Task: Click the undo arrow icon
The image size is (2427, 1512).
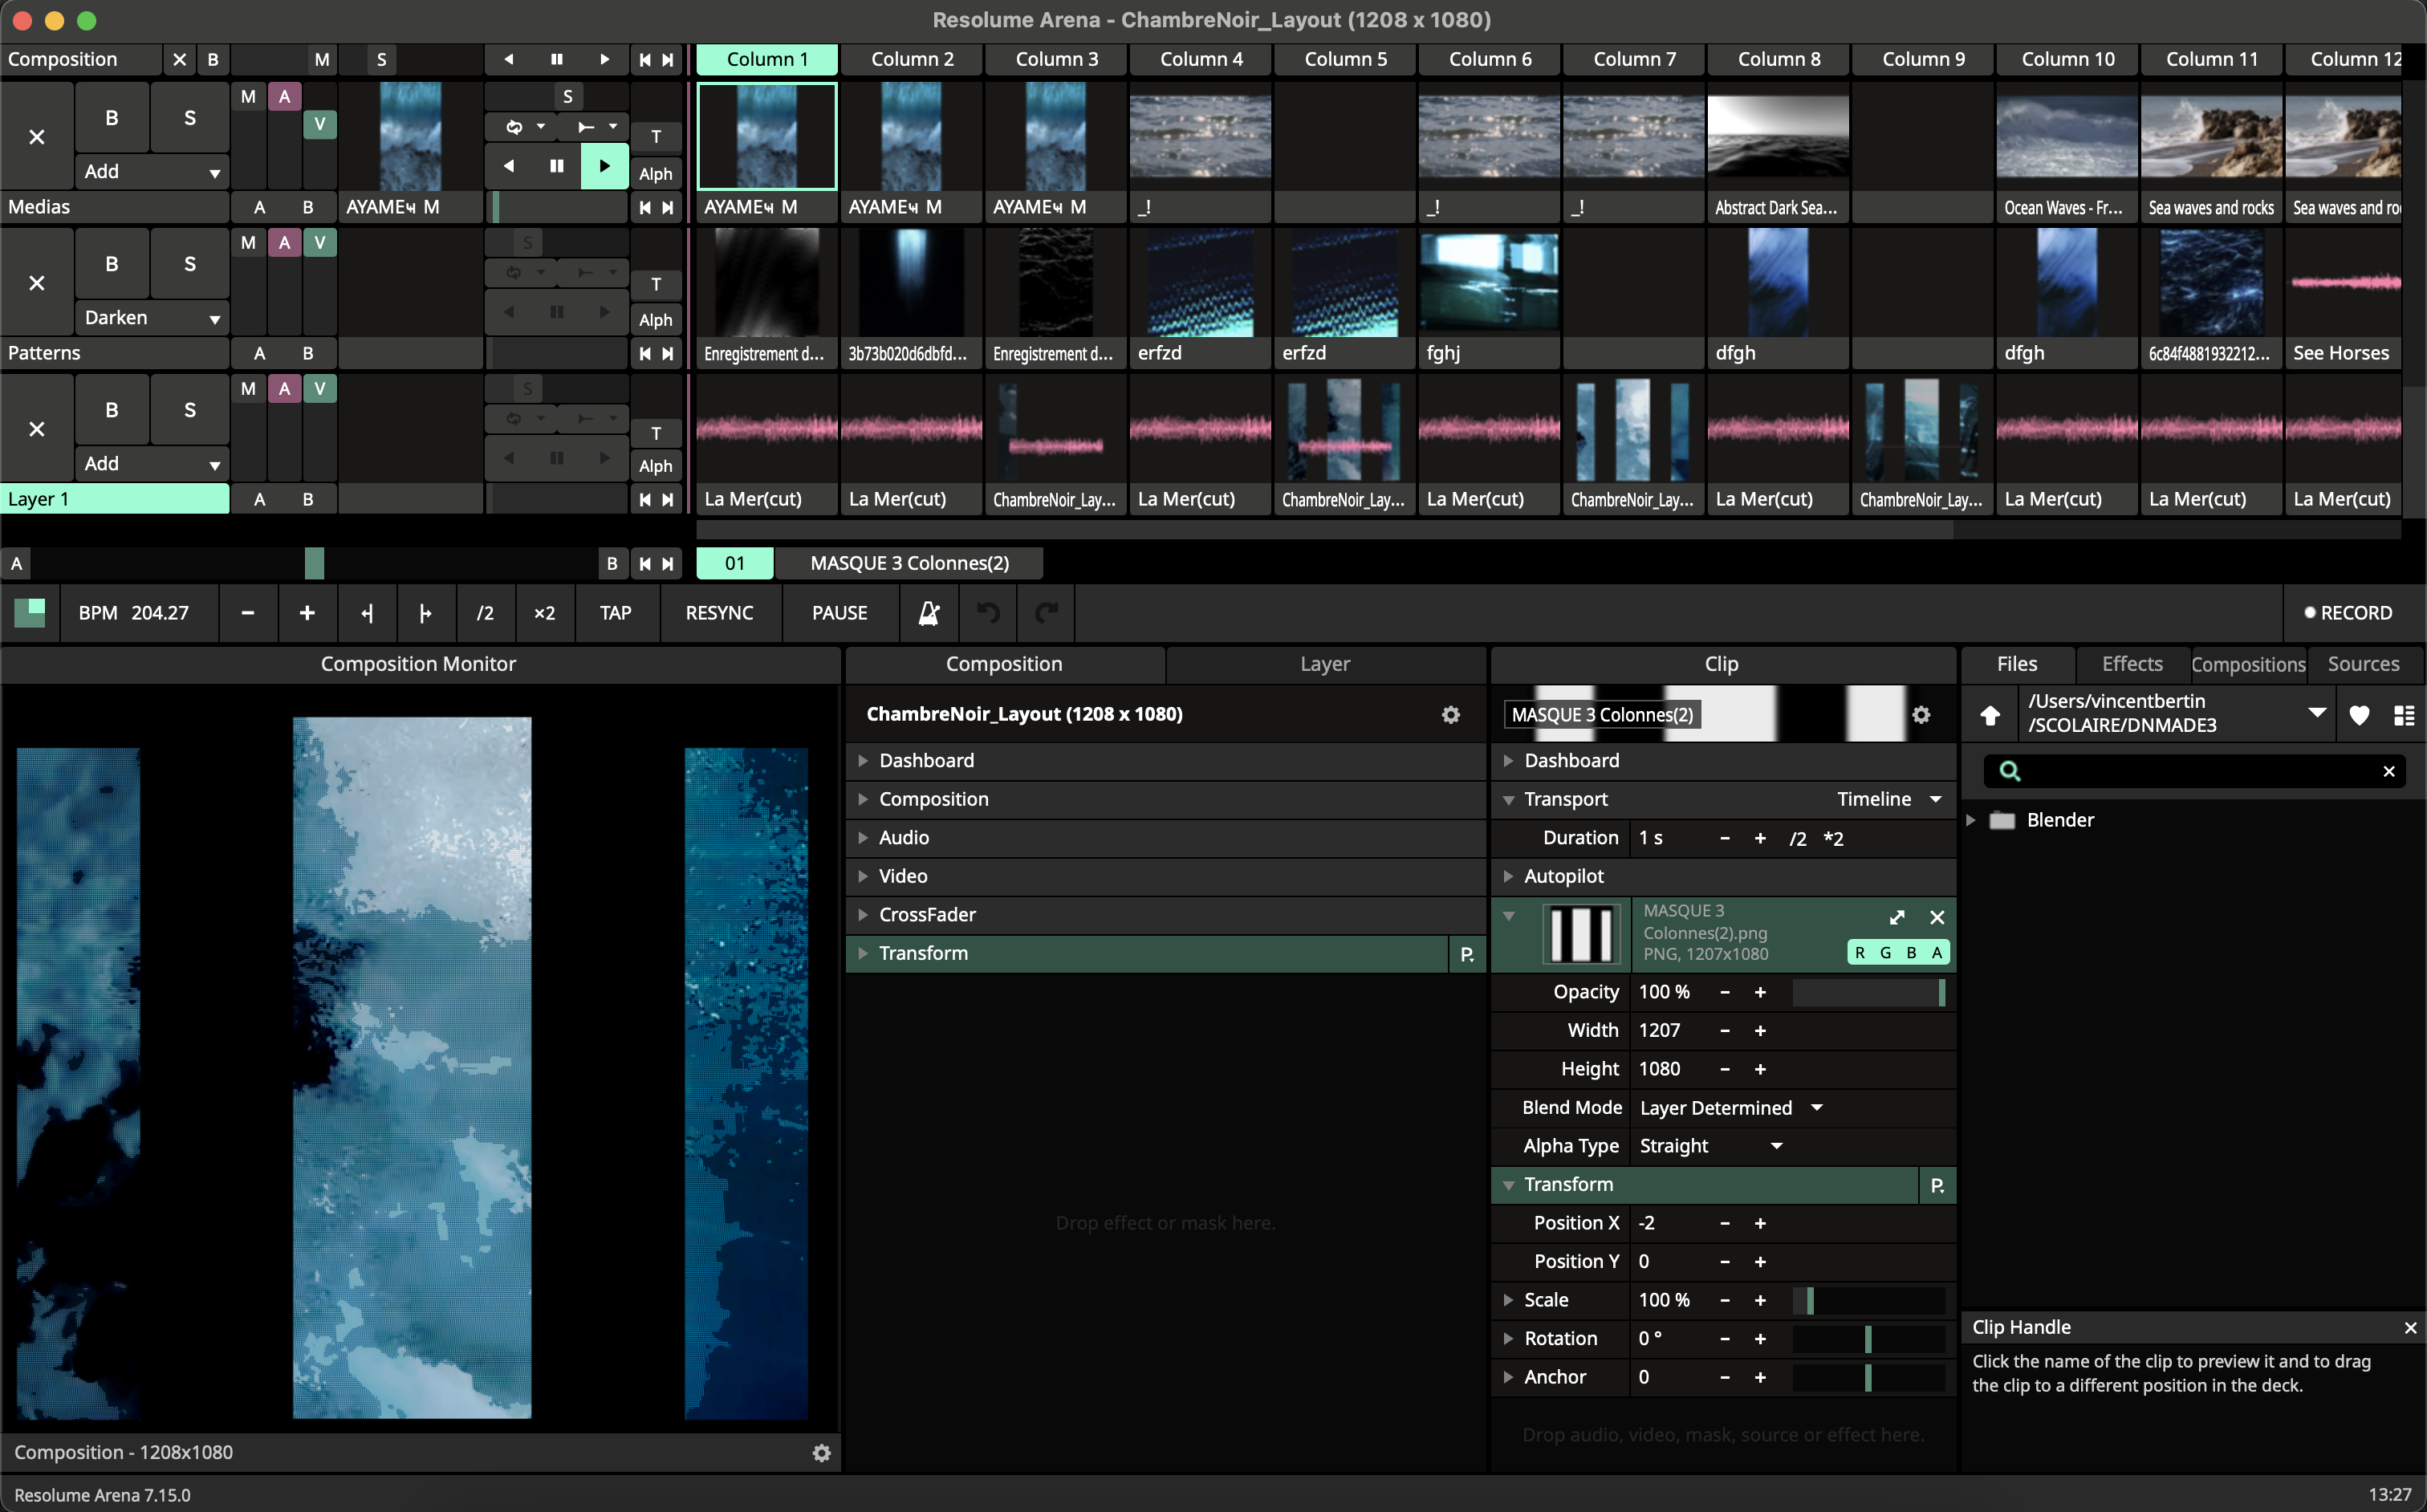Action: point(987,613)
